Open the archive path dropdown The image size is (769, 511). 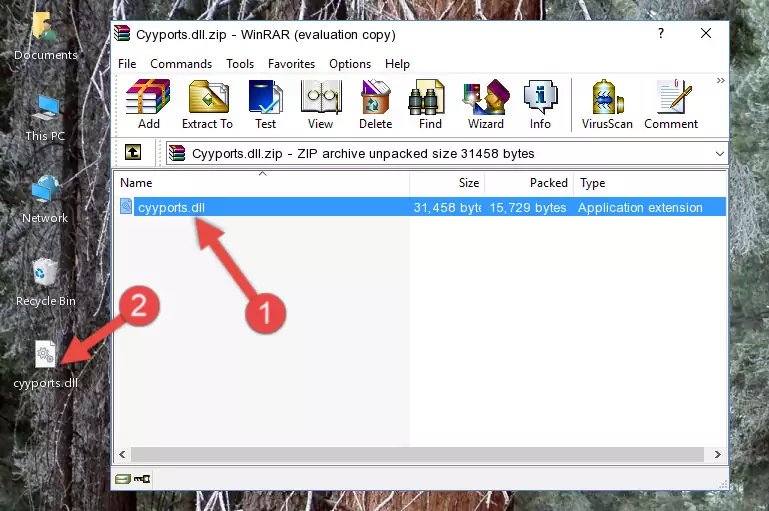719,153
